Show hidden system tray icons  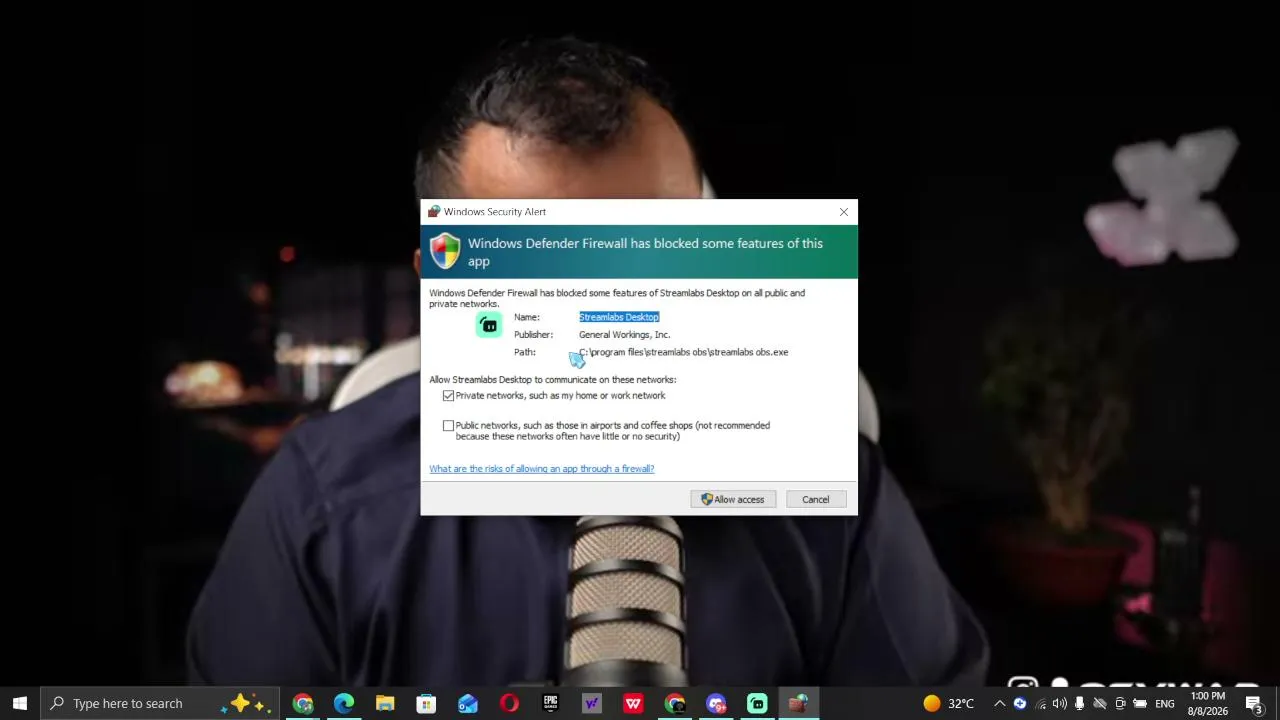999,703
